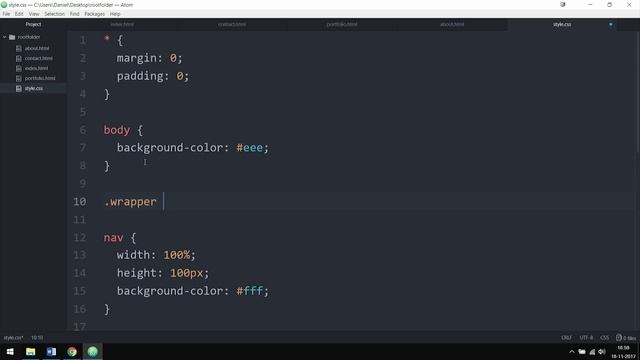Open Microsoft Word from the taskbar

(51, 351)
